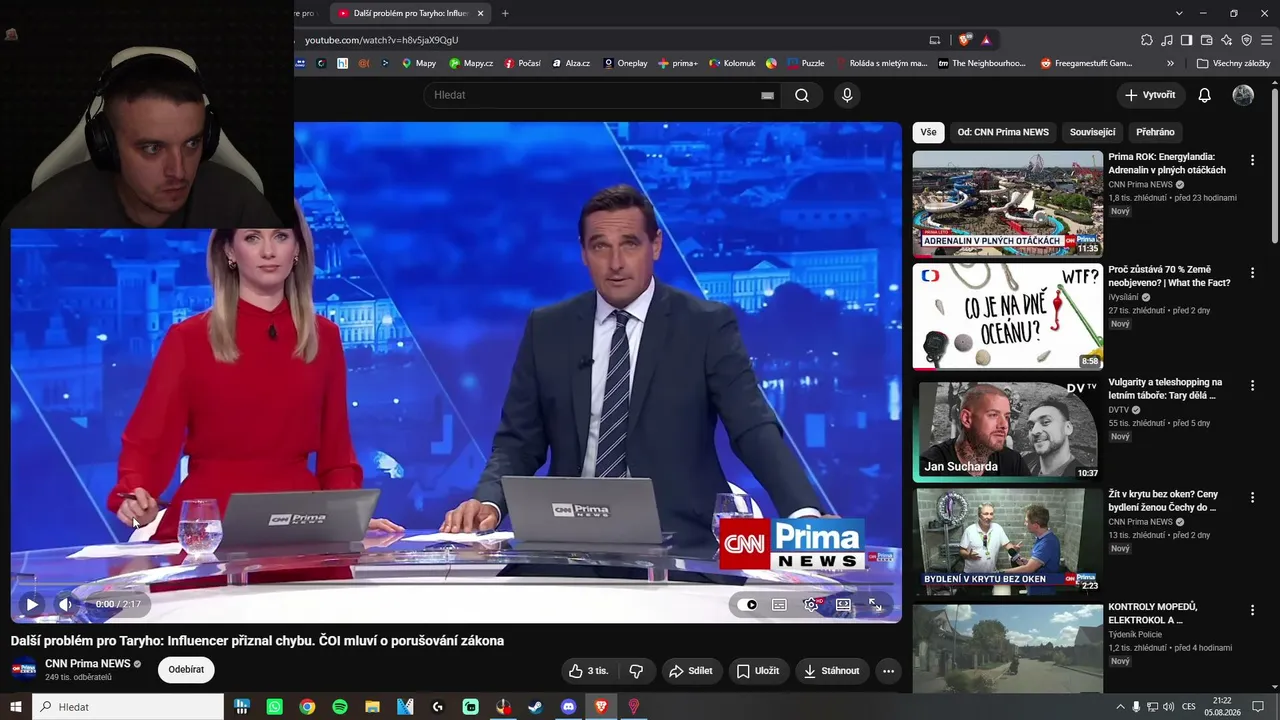Screen dimensions: 1280x720
Task: Click the Vytvořit create button
Action: pyautogui.click(x=1150, y=95)
